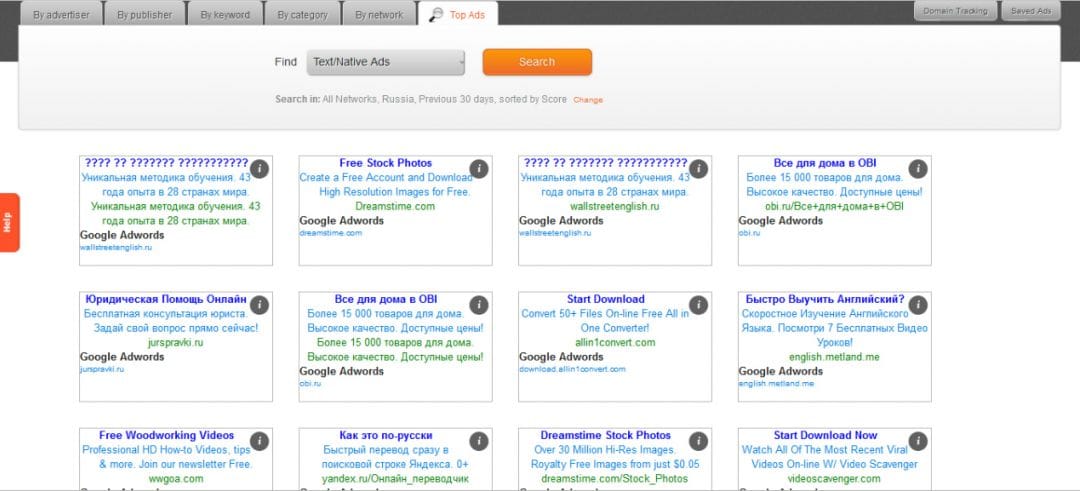Click info icon on Start Download ad
1080x491 pixels.
698,305
